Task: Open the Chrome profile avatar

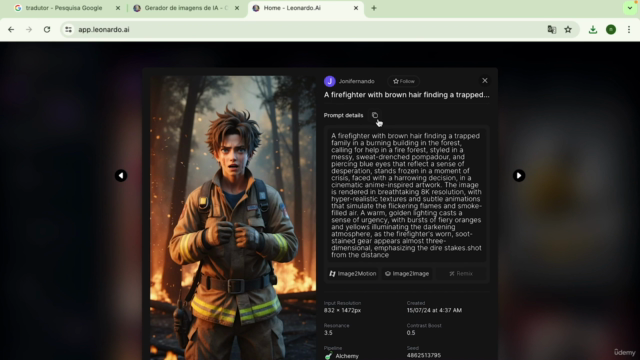Action: pos(611,29)
